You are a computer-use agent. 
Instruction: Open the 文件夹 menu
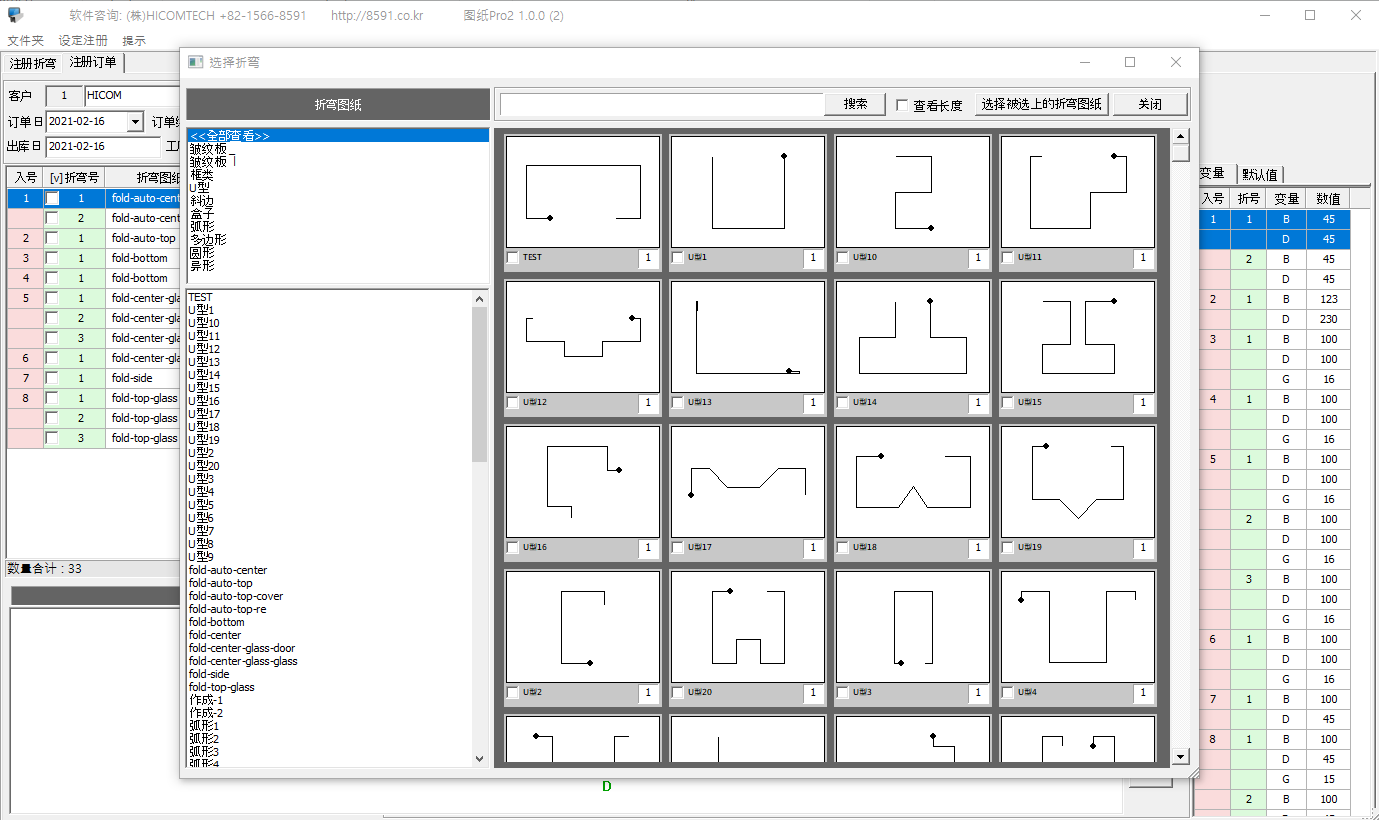[26, 41]
